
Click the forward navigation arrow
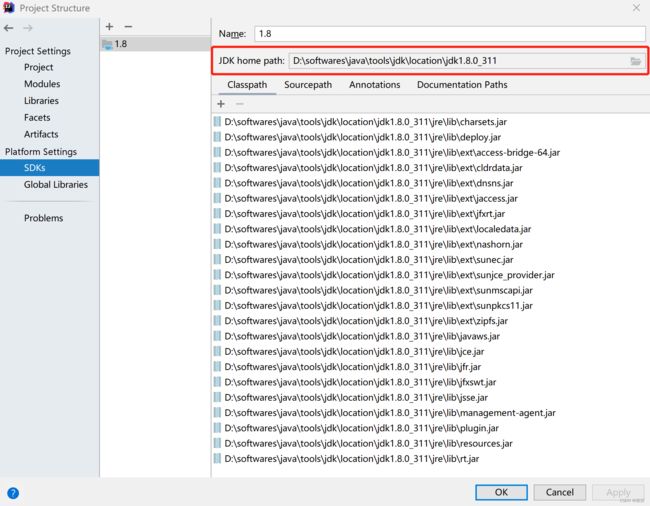[28, 28]
